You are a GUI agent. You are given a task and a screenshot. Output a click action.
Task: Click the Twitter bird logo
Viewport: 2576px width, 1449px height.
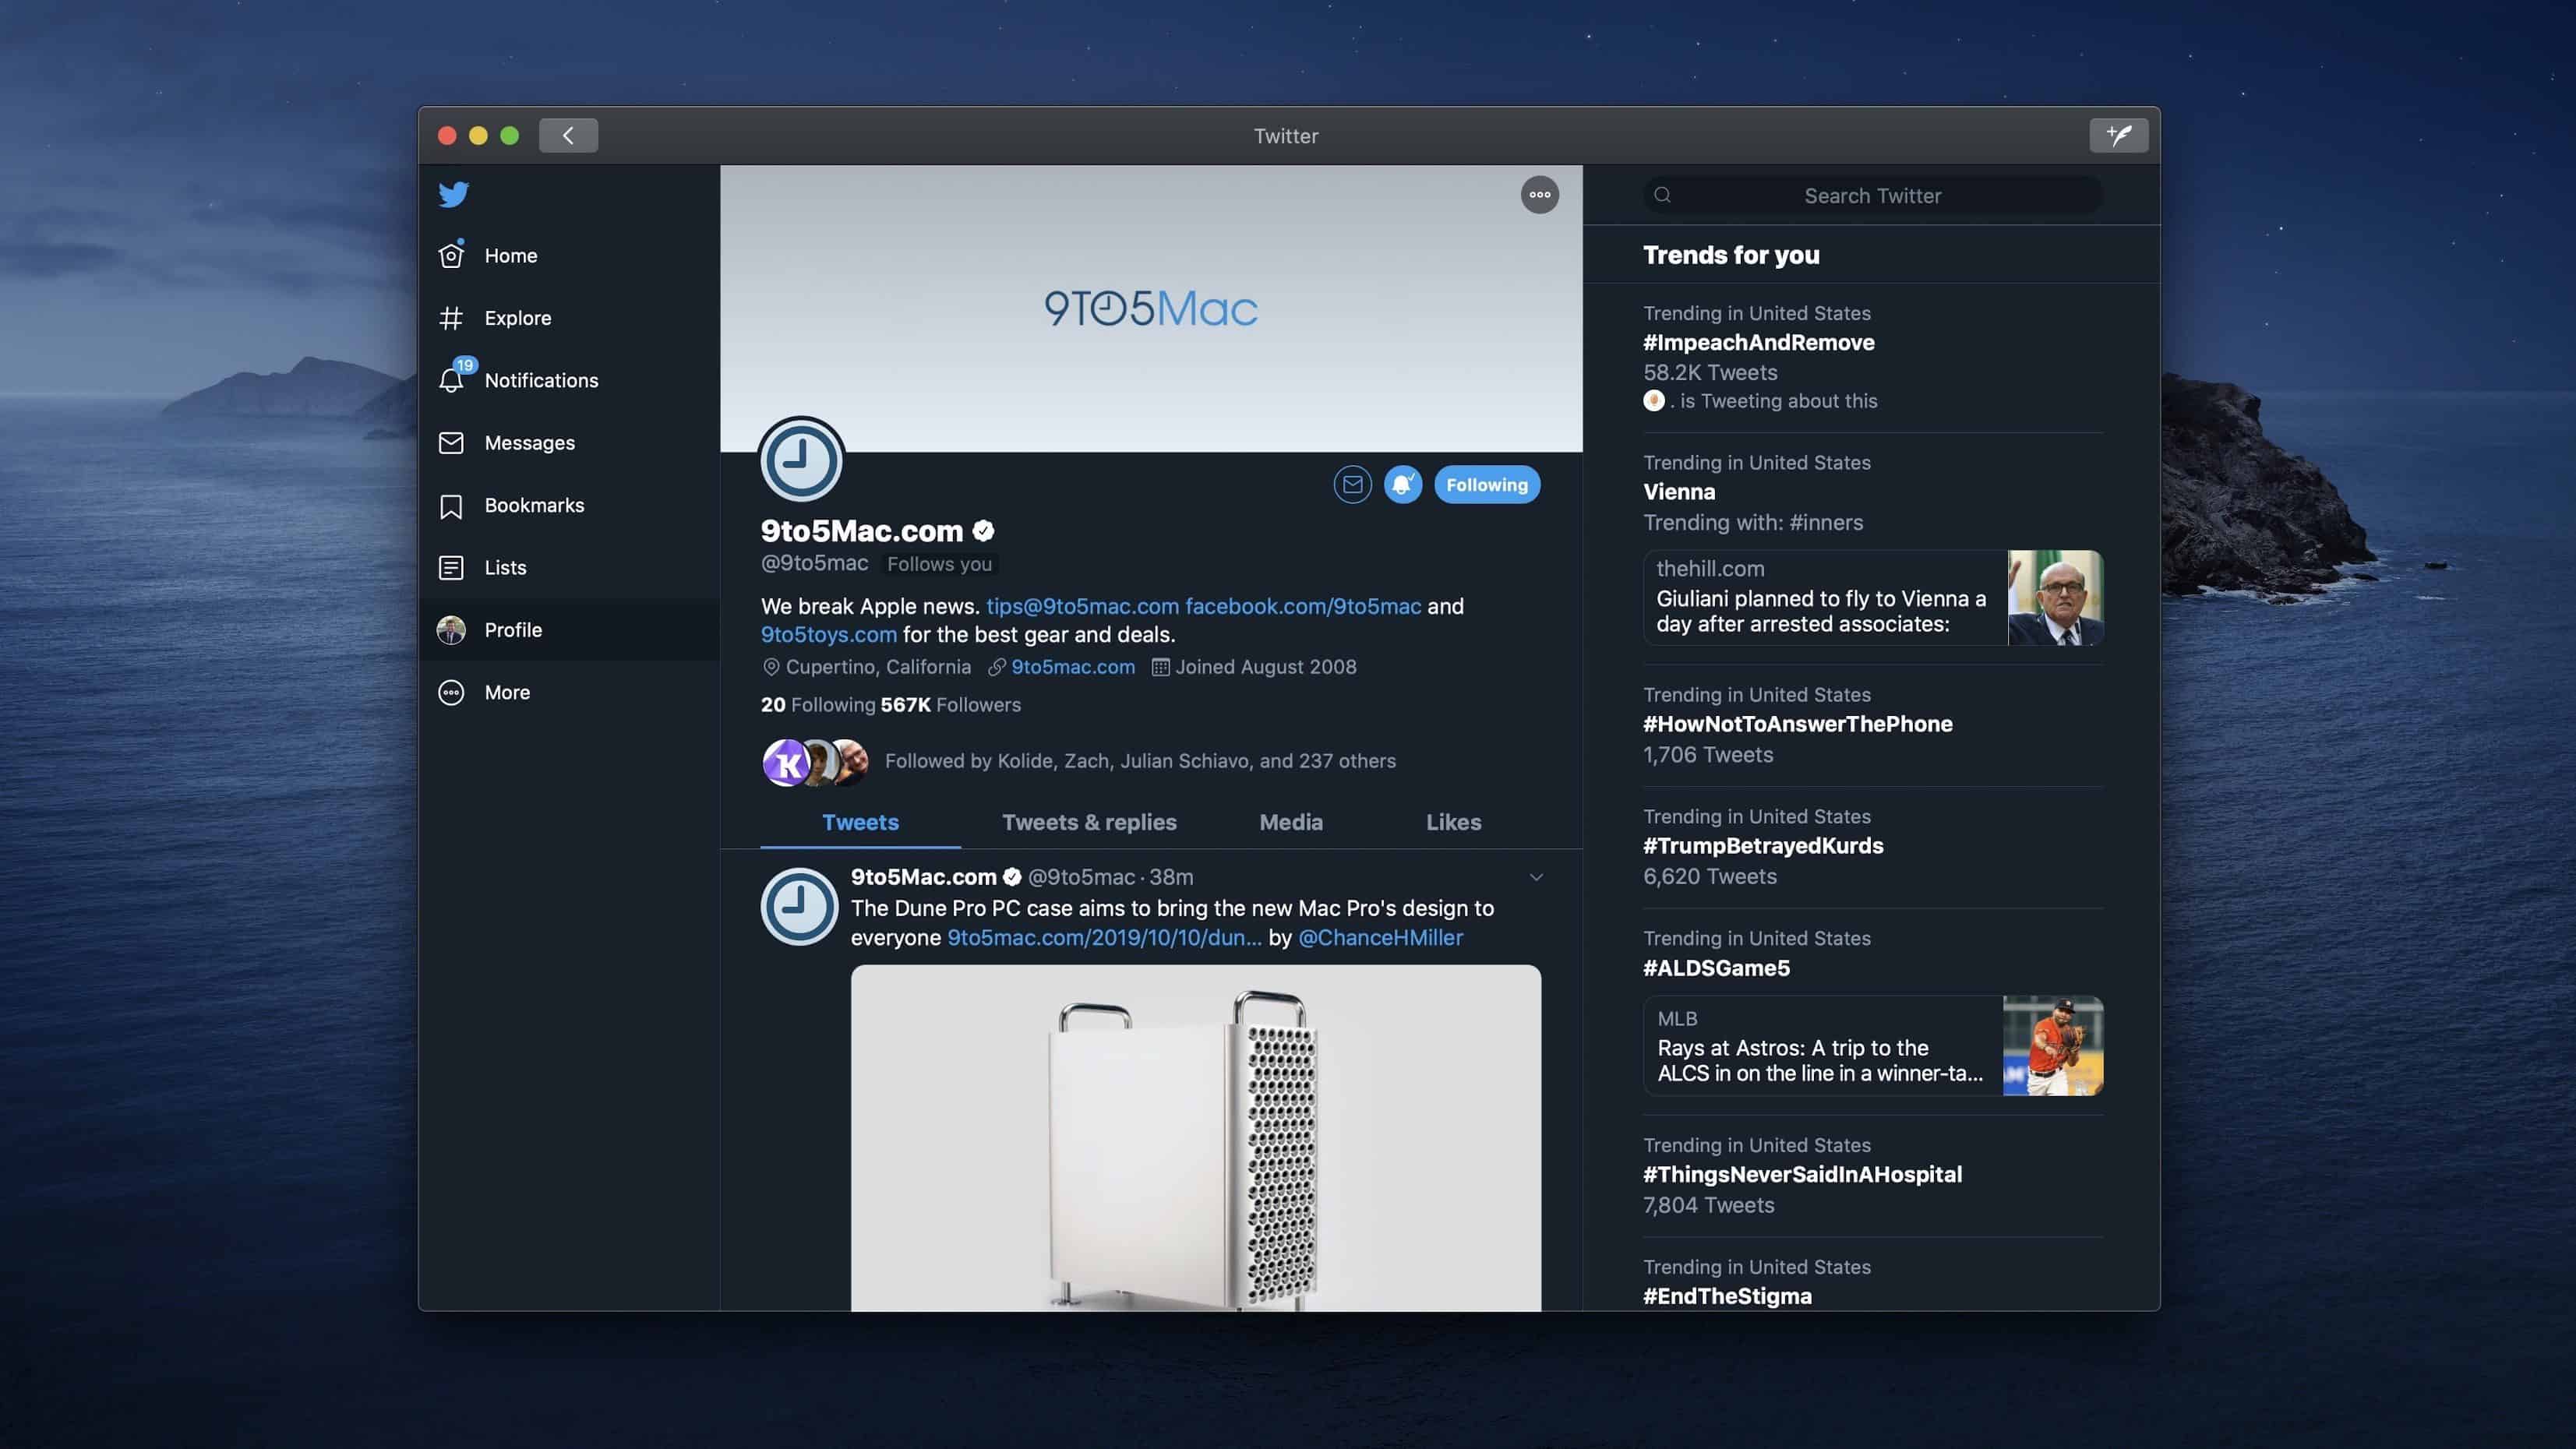pos(454,194)
